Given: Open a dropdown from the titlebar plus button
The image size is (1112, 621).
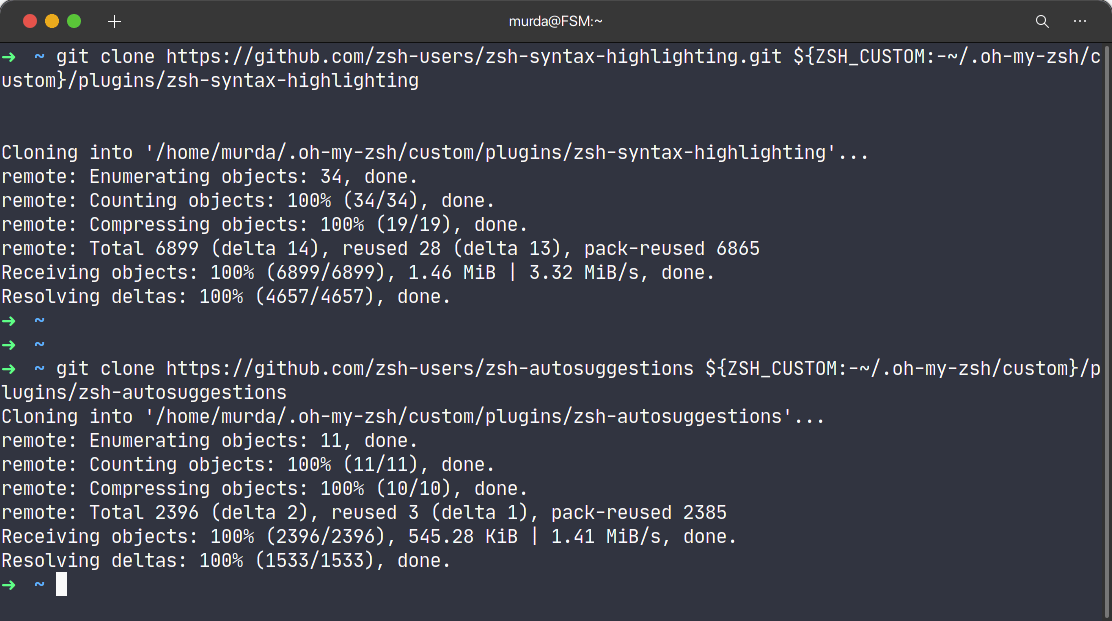Looking at the screenshot, I should coord(114,20).
